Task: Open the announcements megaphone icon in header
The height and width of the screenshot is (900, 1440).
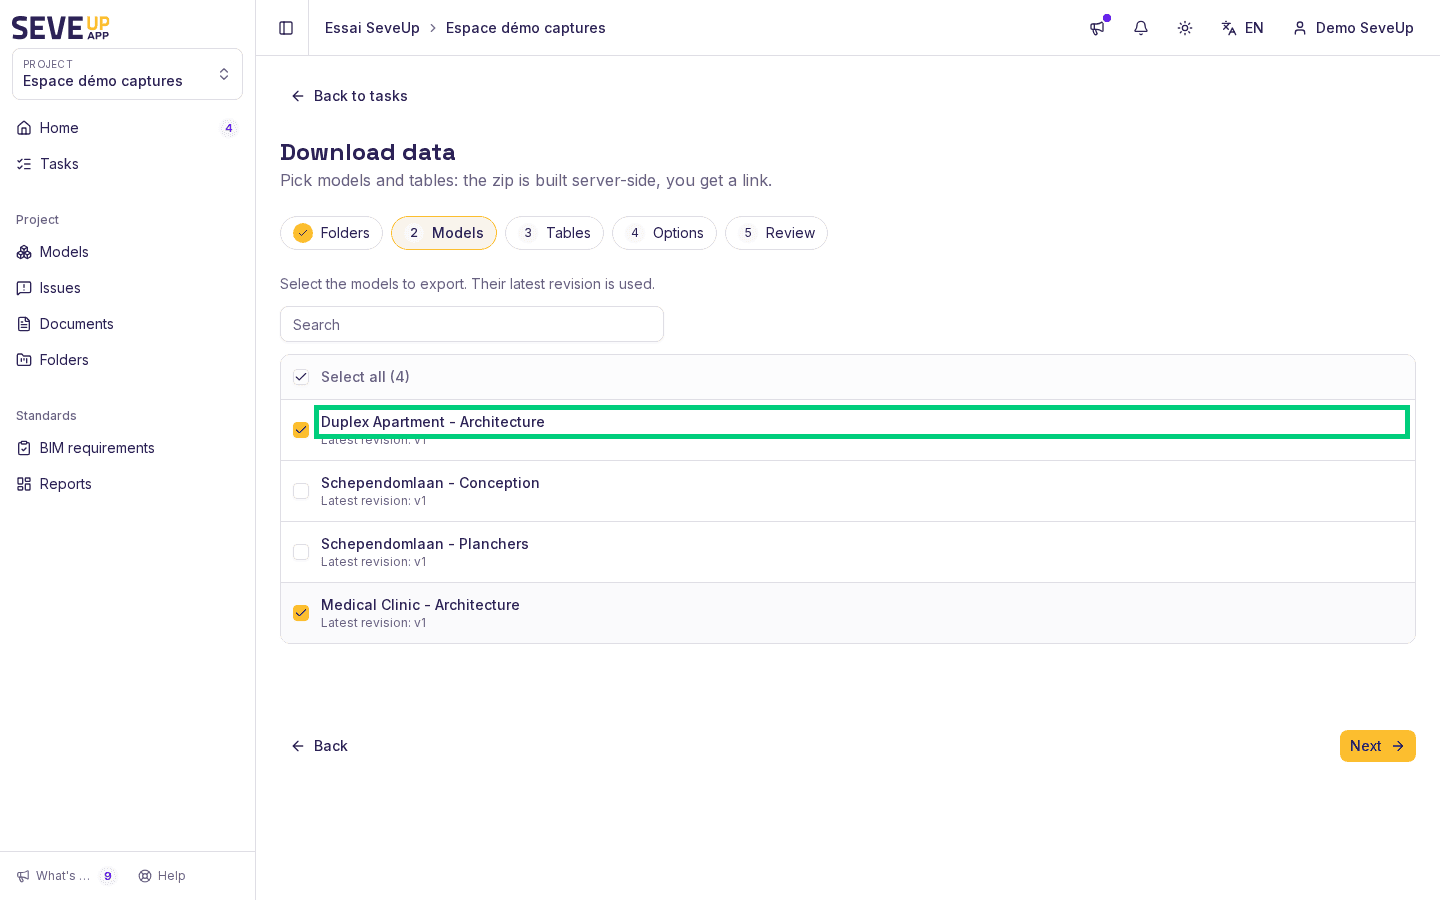Action: coord(1097,28)
